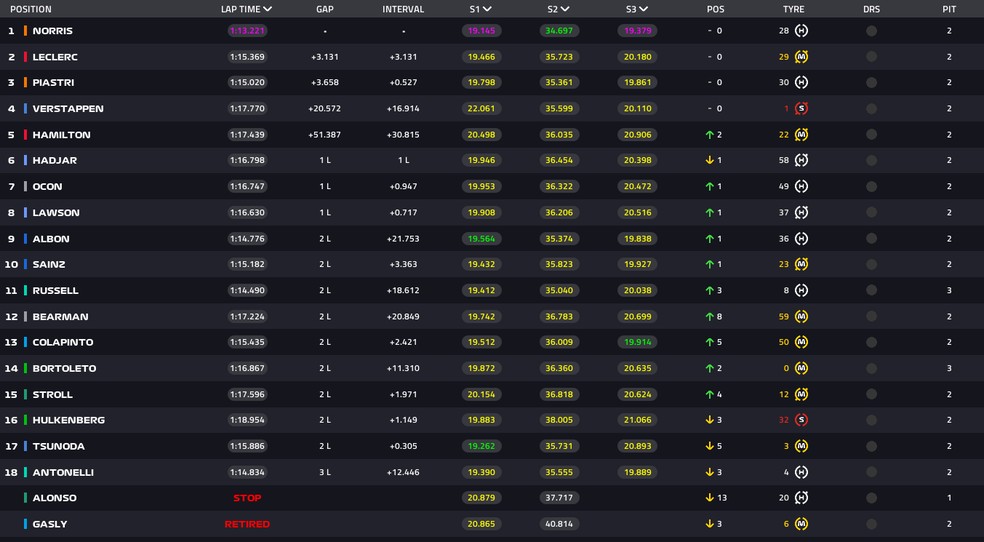Click Antonelli's DRS indicator dot
The height and width of the screenshot is (542, 984).
coord(871,472)
